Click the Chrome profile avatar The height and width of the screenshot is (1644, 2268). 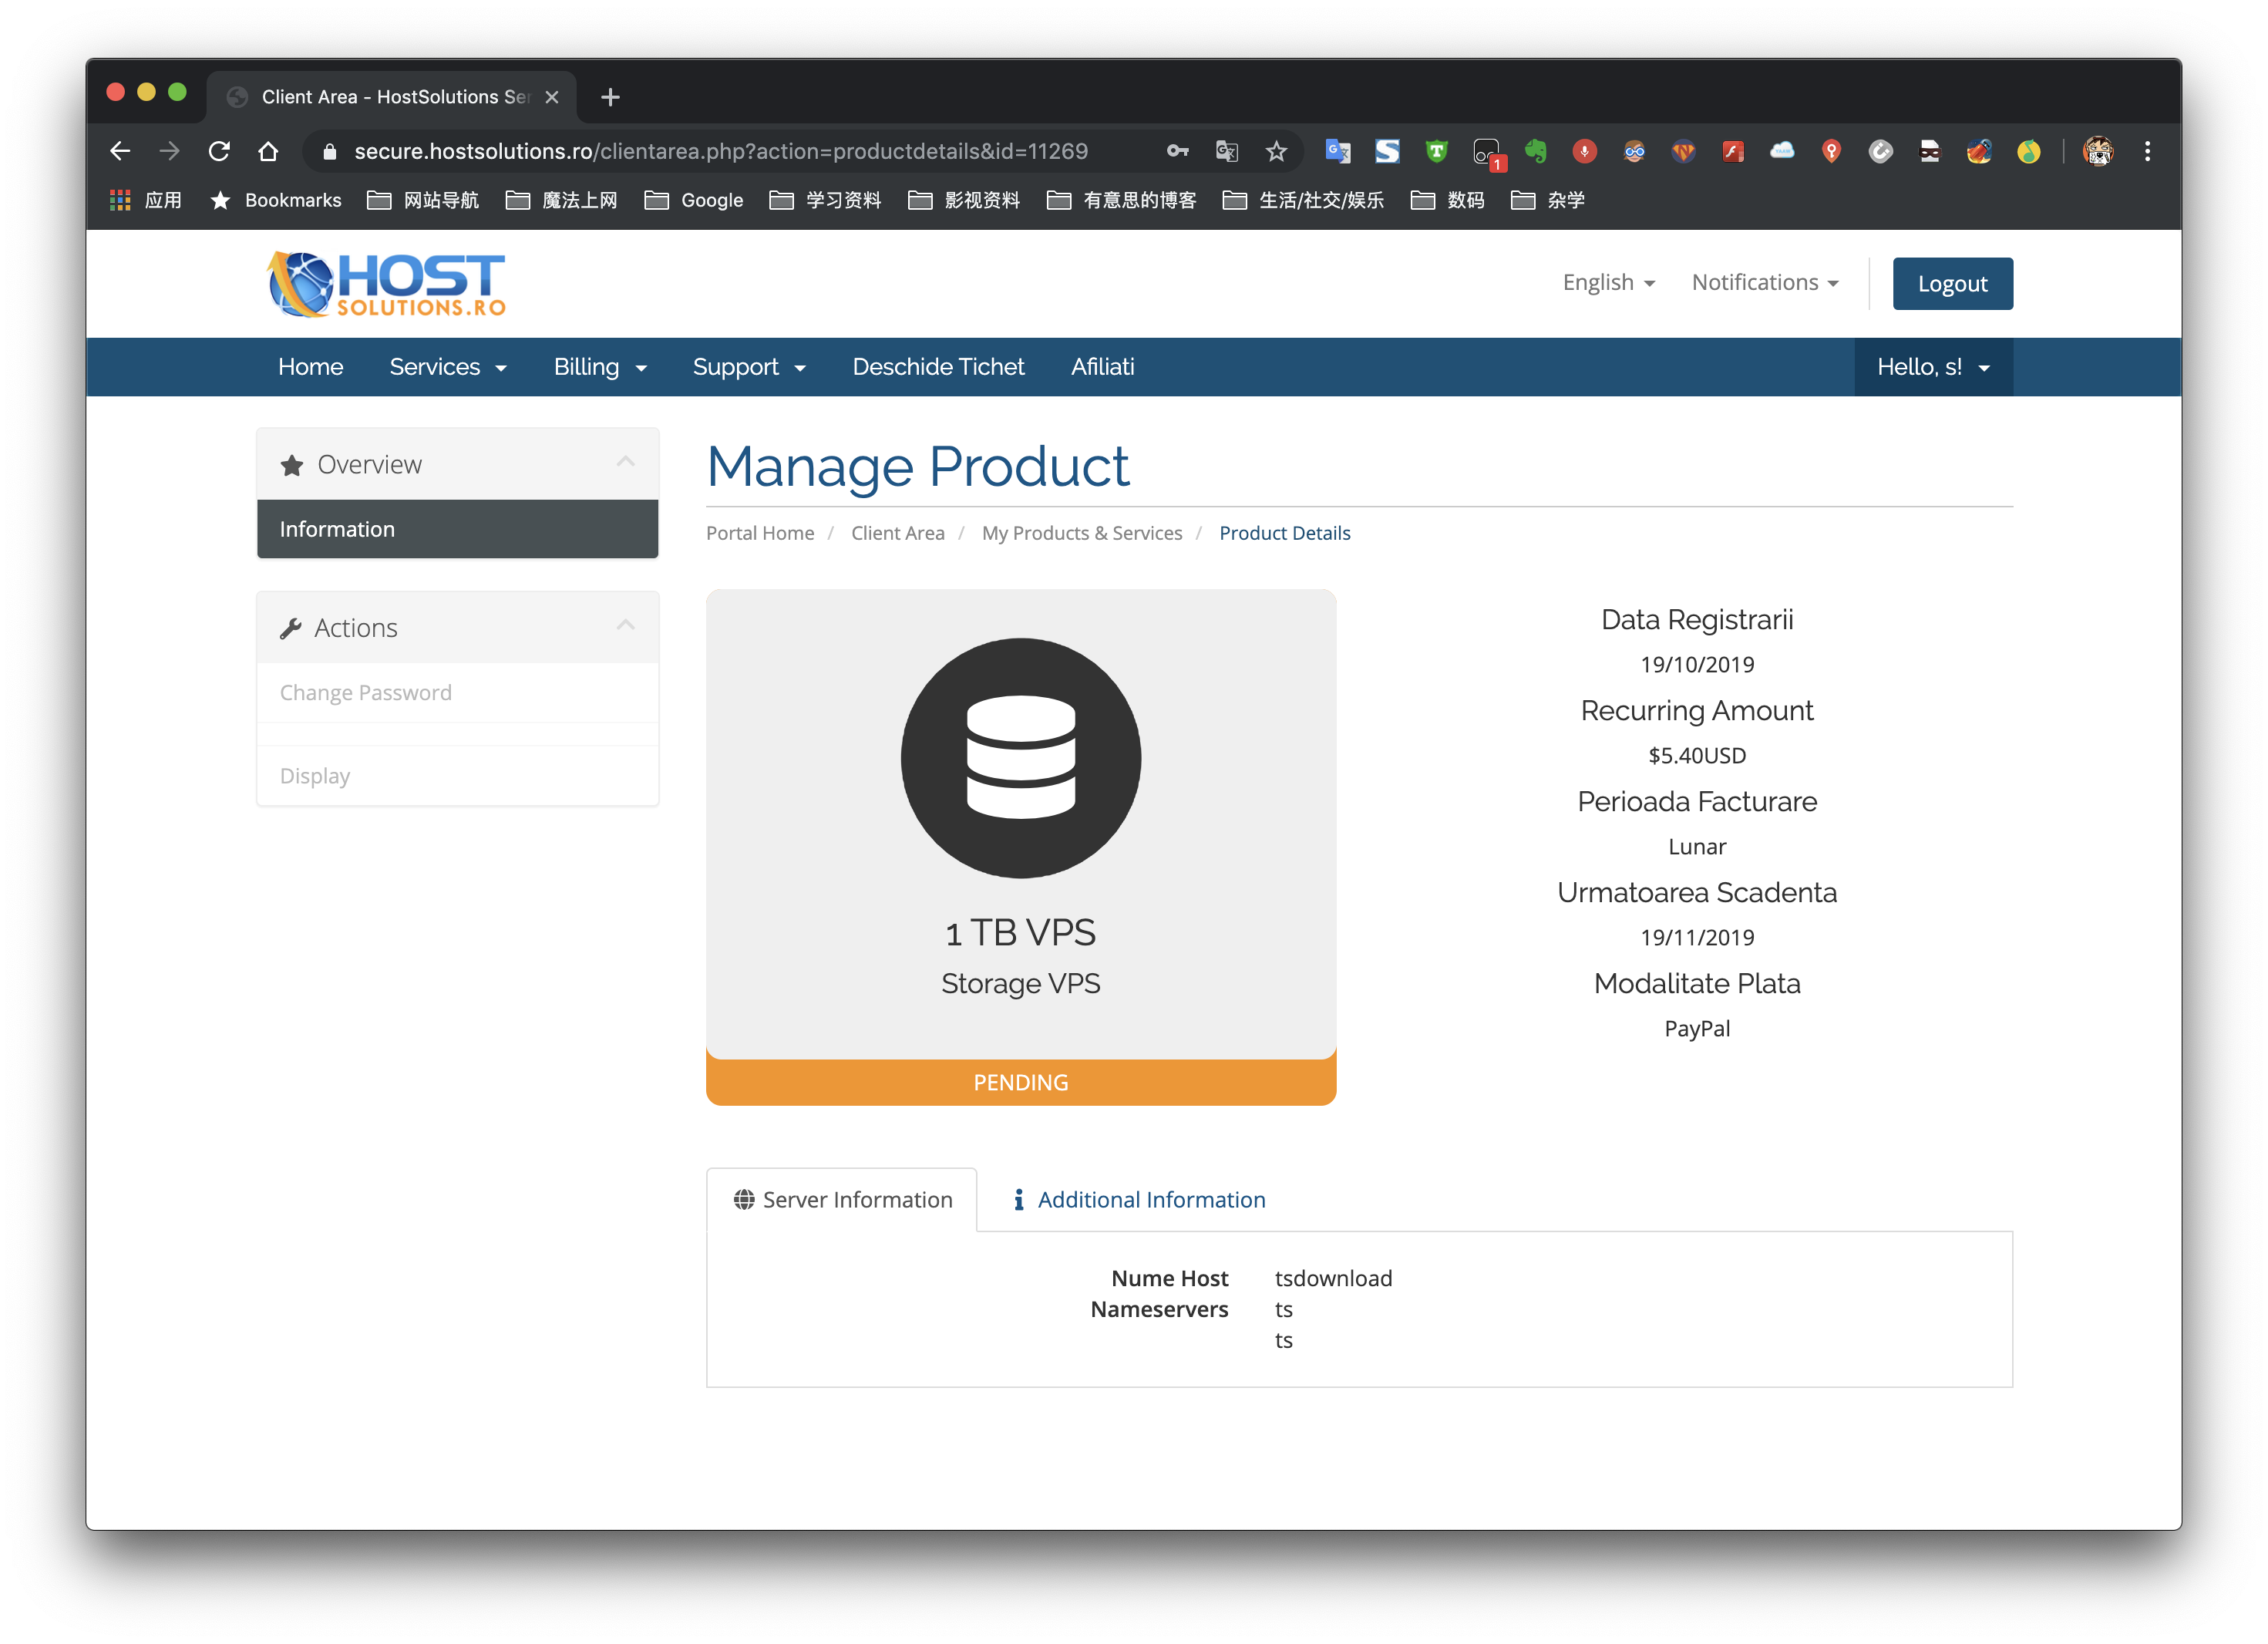click(x=2098, y=151)
